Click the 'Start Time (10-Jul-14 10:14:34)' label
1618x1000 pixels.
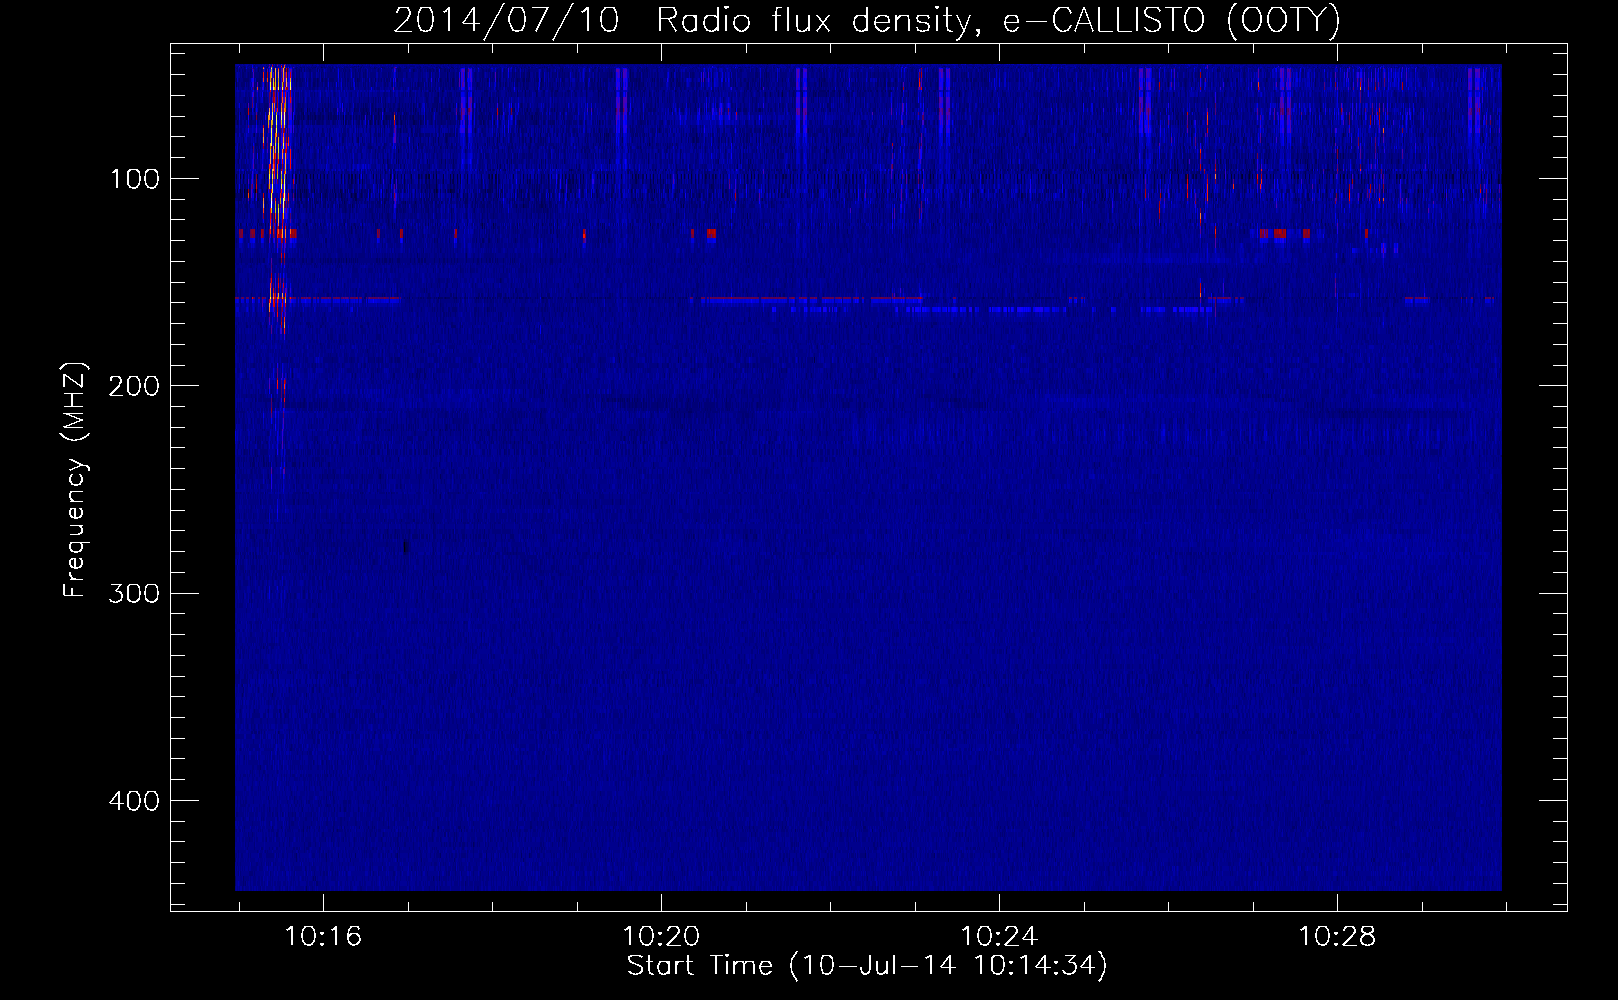click(x=867, y=966)
